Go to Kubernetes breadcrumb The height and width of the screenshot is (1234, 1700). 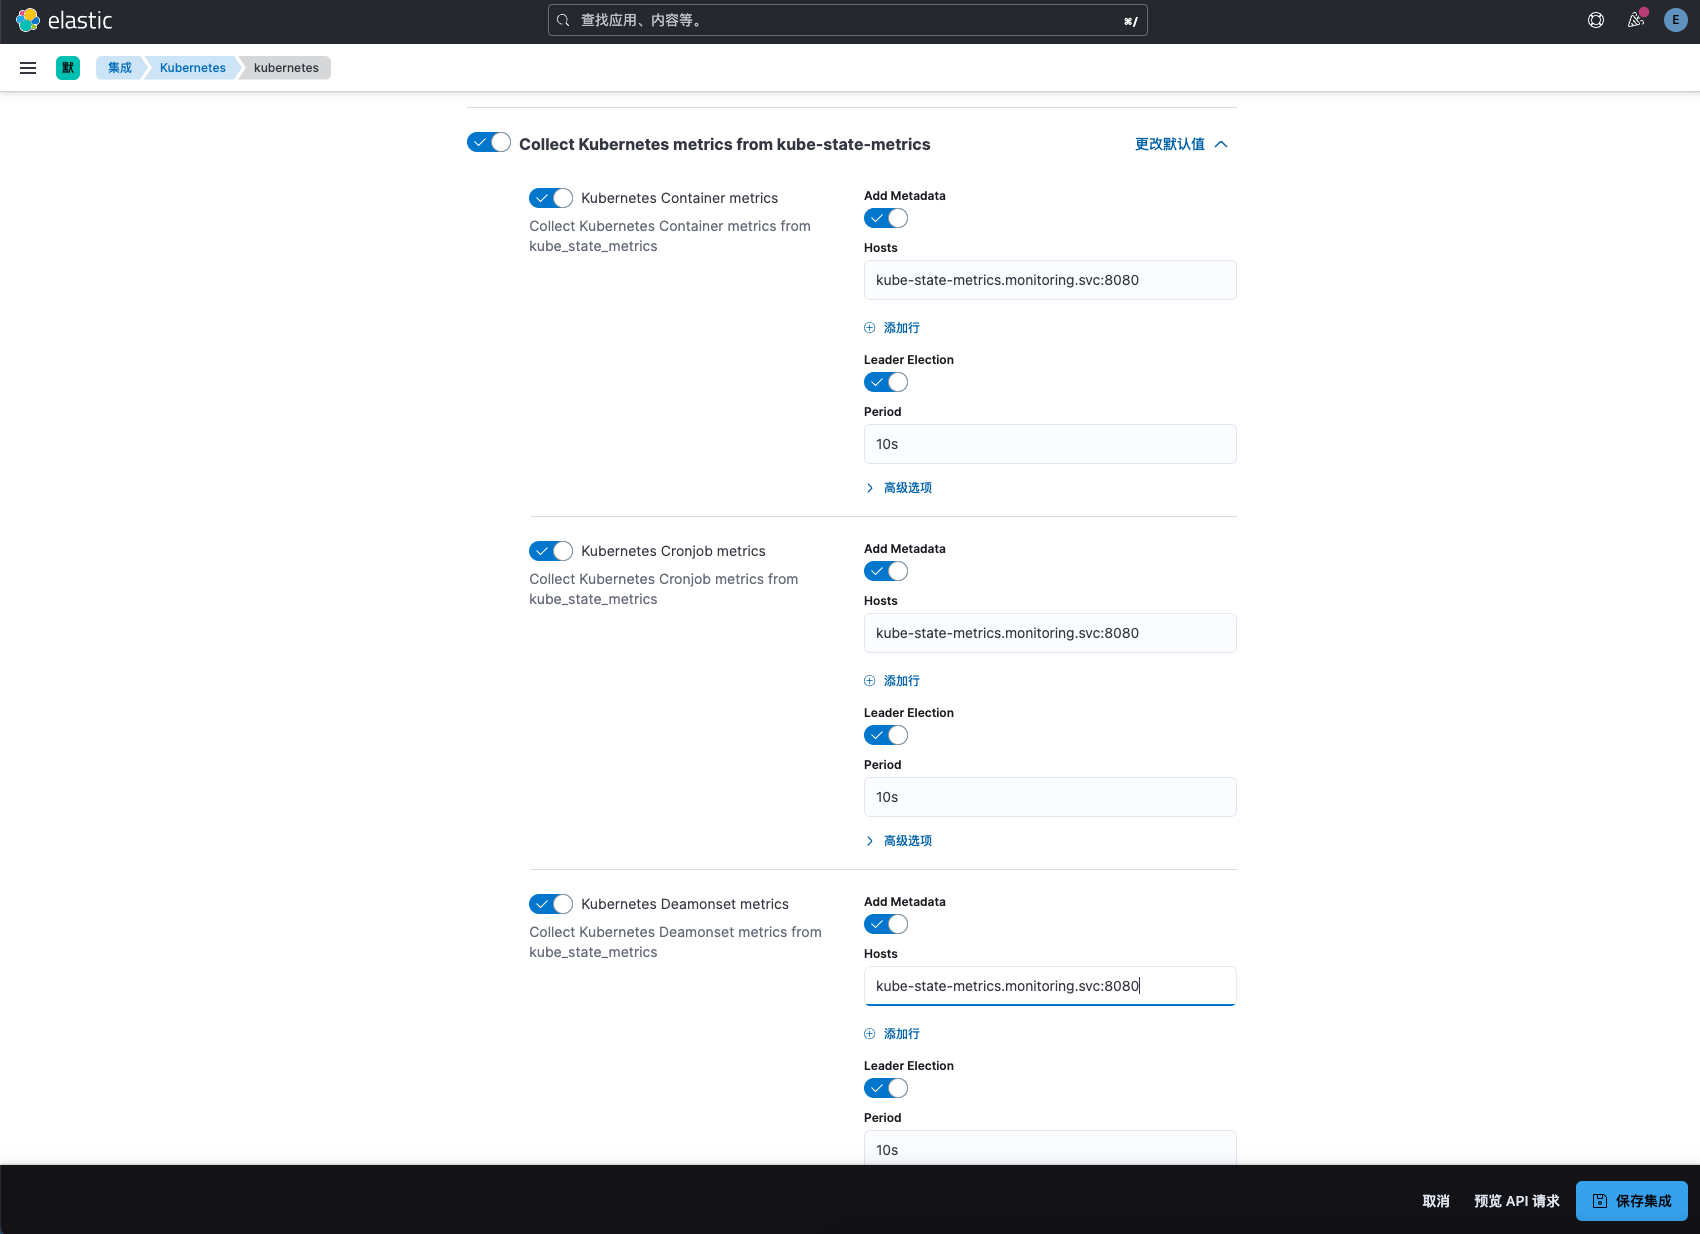[193, 68]
